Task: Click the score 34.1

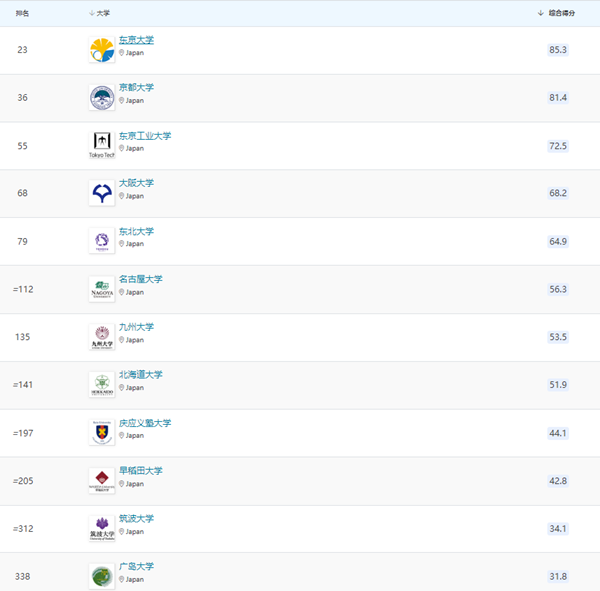Action: (x=558, y=529)
